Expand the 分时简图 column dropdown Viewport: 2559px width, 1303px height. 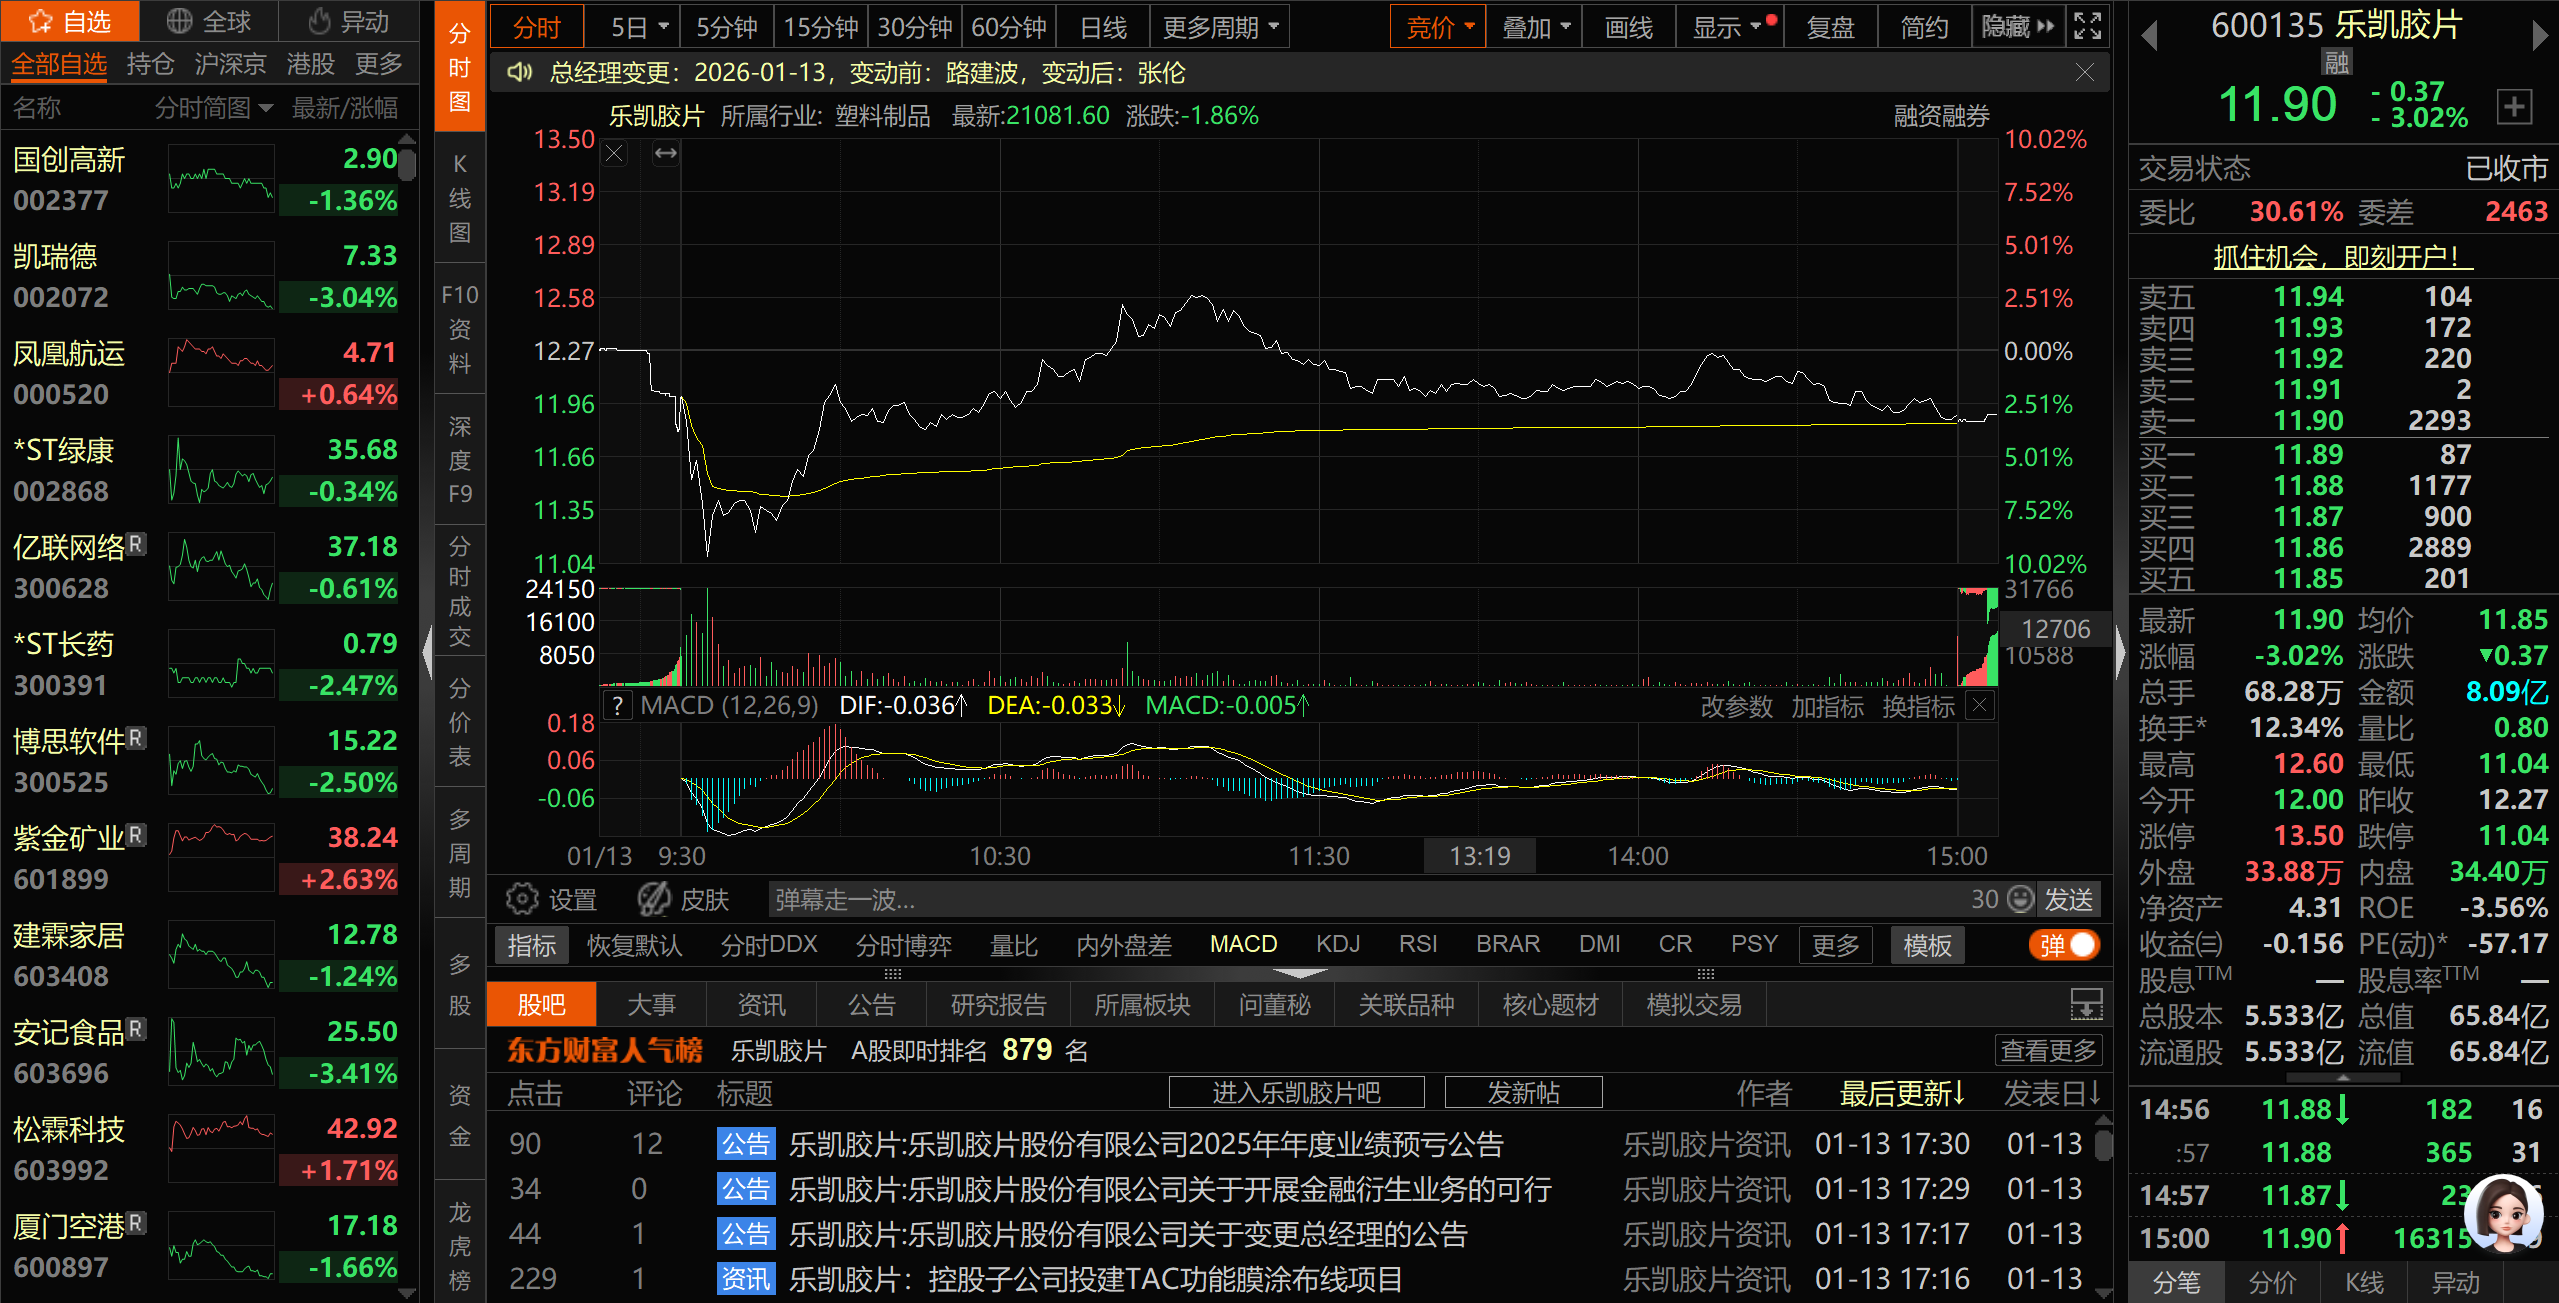point(213,108)
